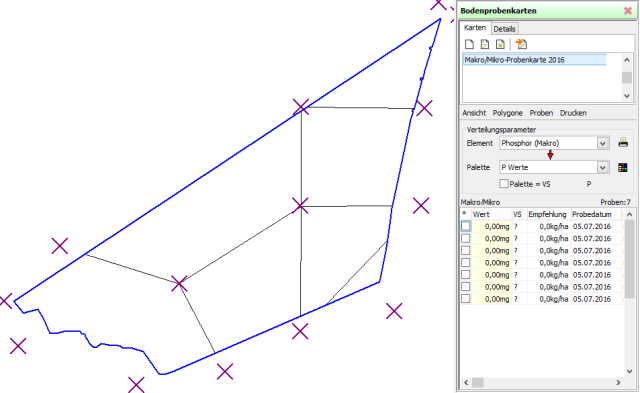The height and width of the screenshot is (393, 640).
Task: Expand the Element dropdown showing Phosphor (Makro)
Action: coord(603,143)
